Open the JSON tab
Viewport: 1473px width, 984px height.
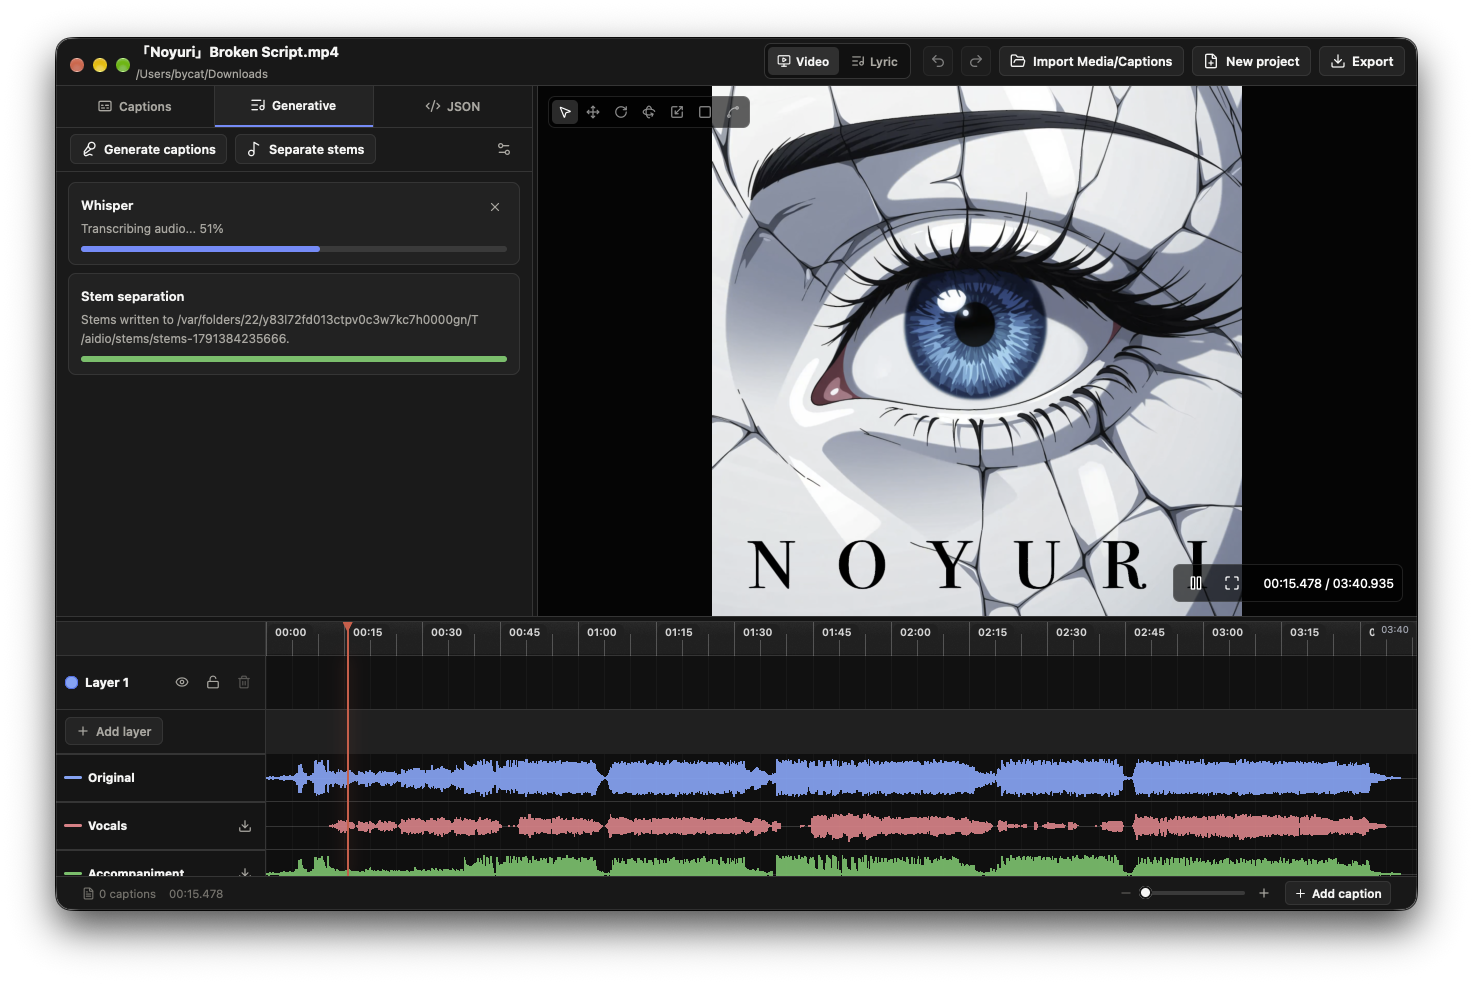453,106
